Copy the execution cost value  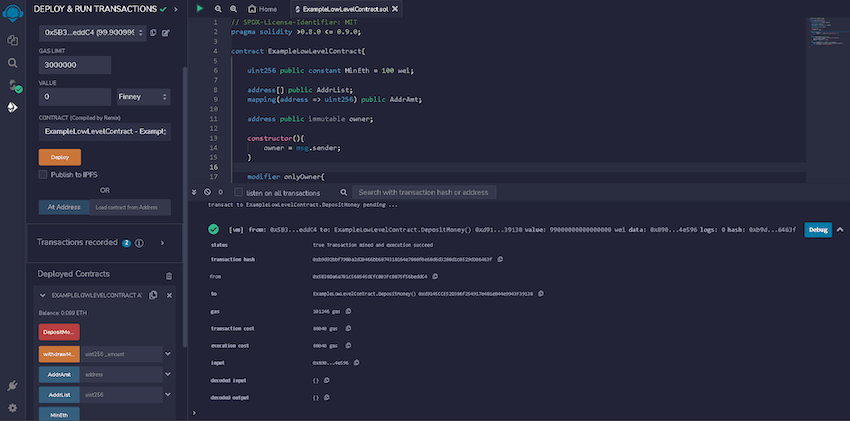point(348,345)
